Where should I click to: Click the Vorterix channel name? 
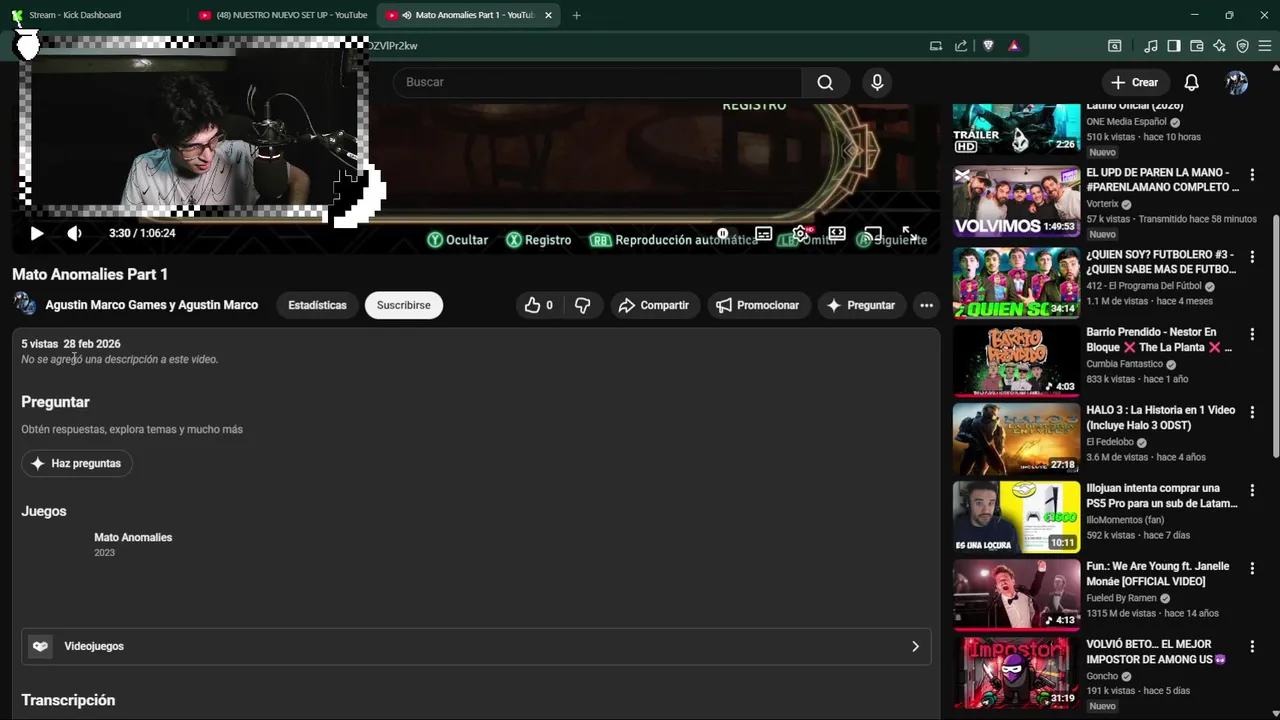[1103, 204]
